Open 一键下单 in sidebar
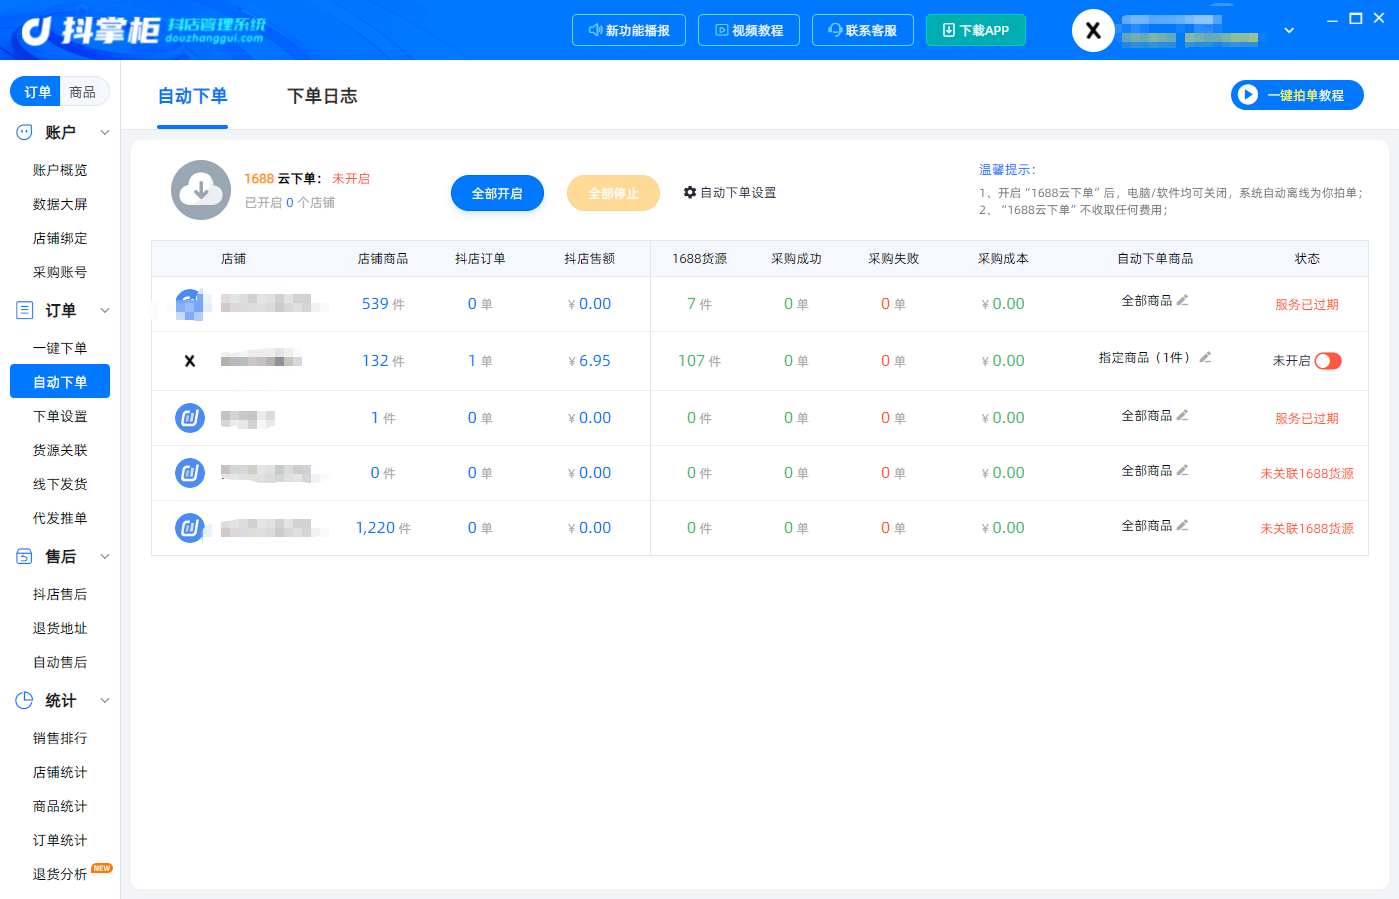The image size is (1399, 899). [60, 348]
